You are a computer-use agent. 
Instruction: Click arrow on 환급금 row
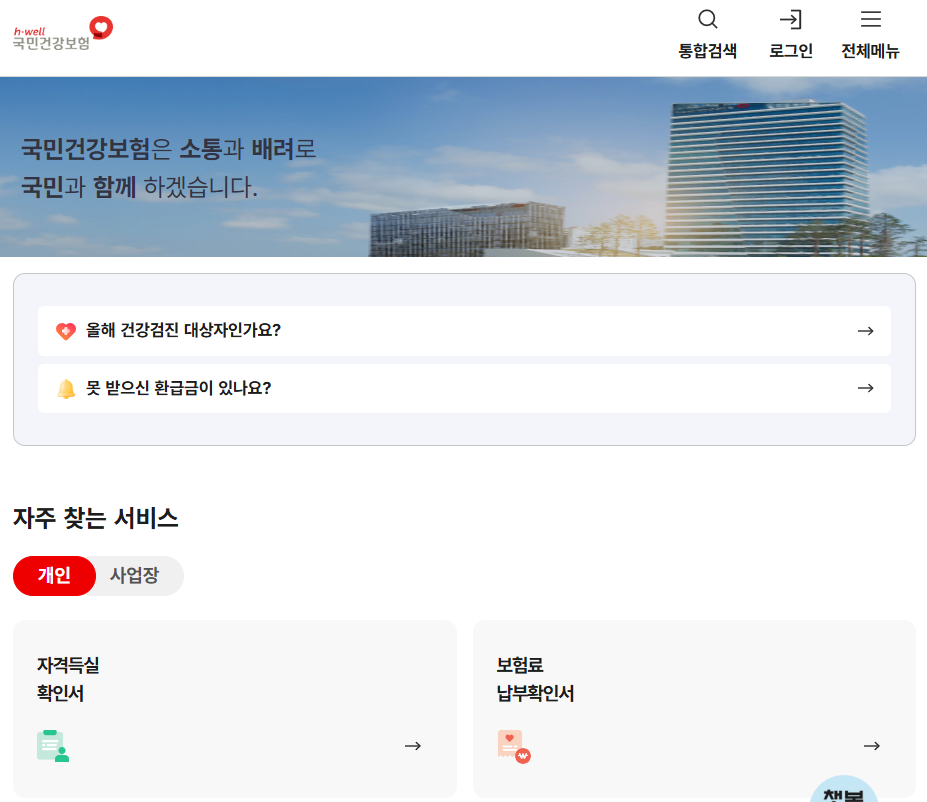pos(866,388)
